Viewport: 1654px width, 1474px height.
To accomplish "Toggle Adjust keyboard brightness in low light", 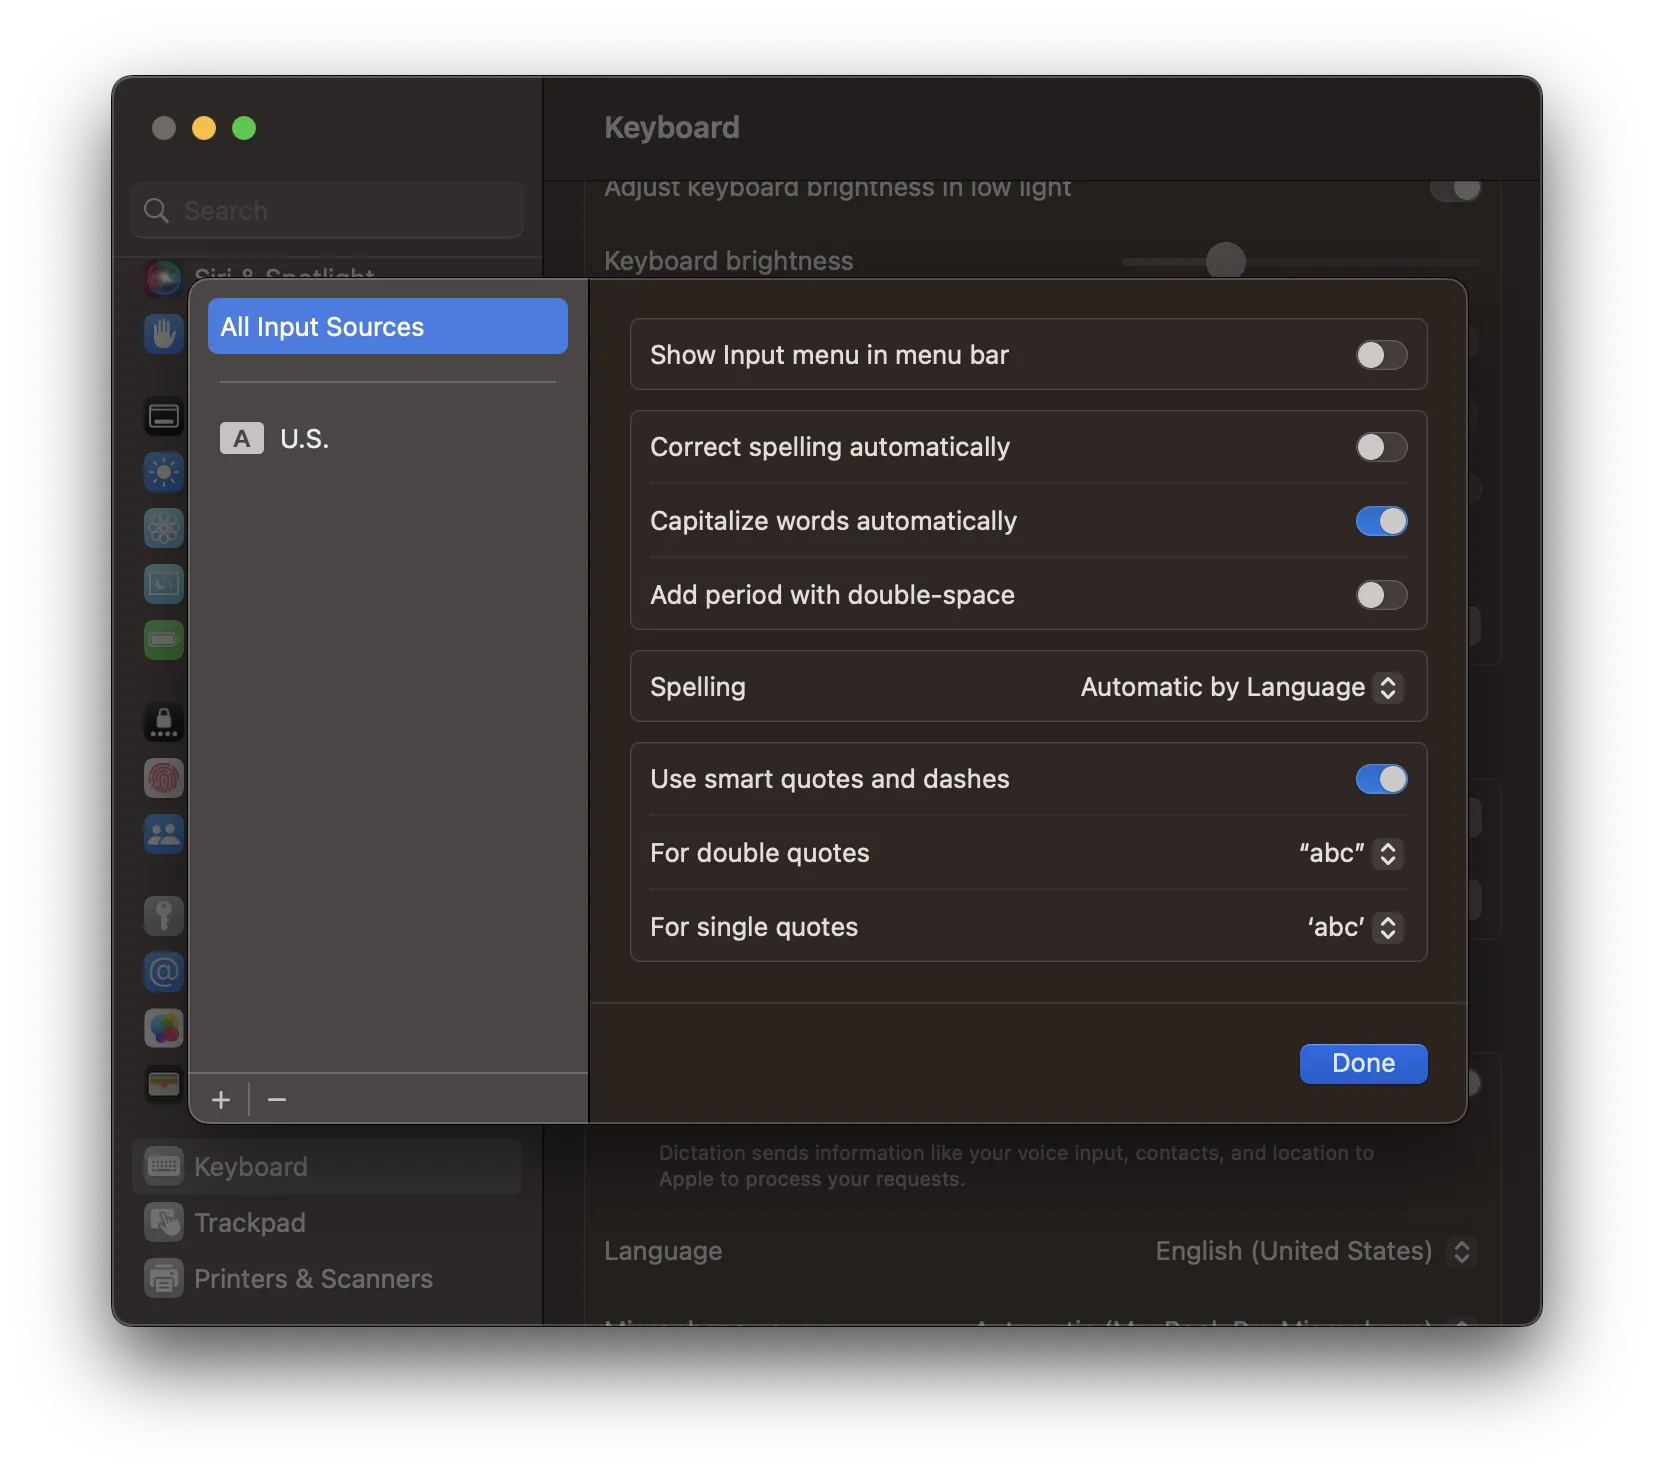I will (x=1455, y=188).
